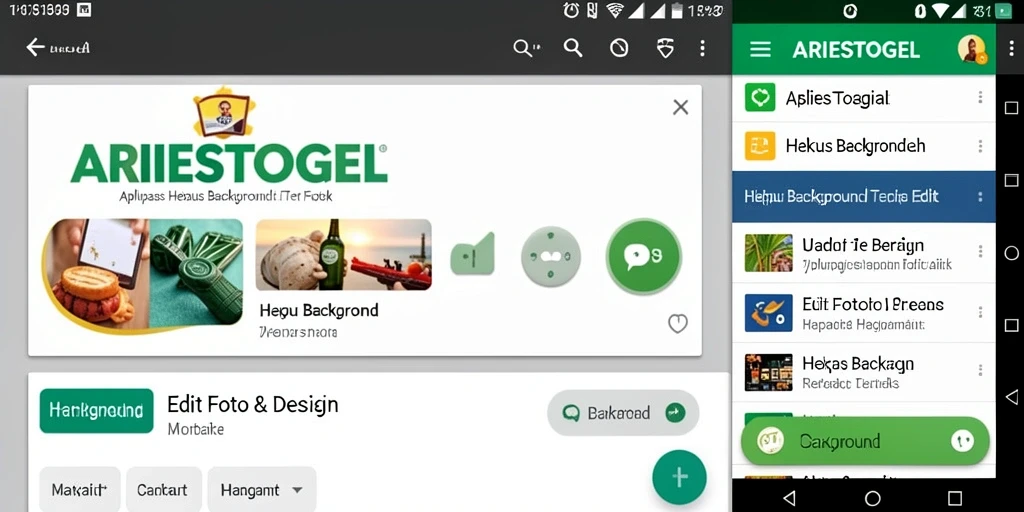Open the Uadot Te Beragn list item
1024x512 pixels.
pyautogui.click(x=863, y=253)
